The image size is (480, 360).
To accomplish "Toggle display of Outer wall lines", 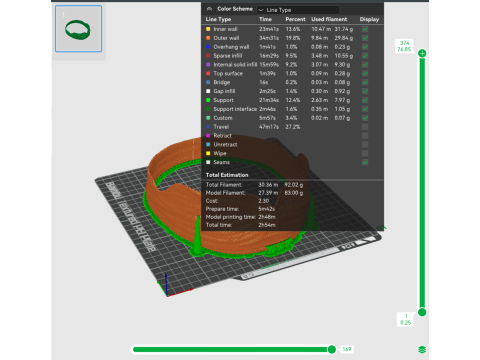I will click(x=365, y=38).
